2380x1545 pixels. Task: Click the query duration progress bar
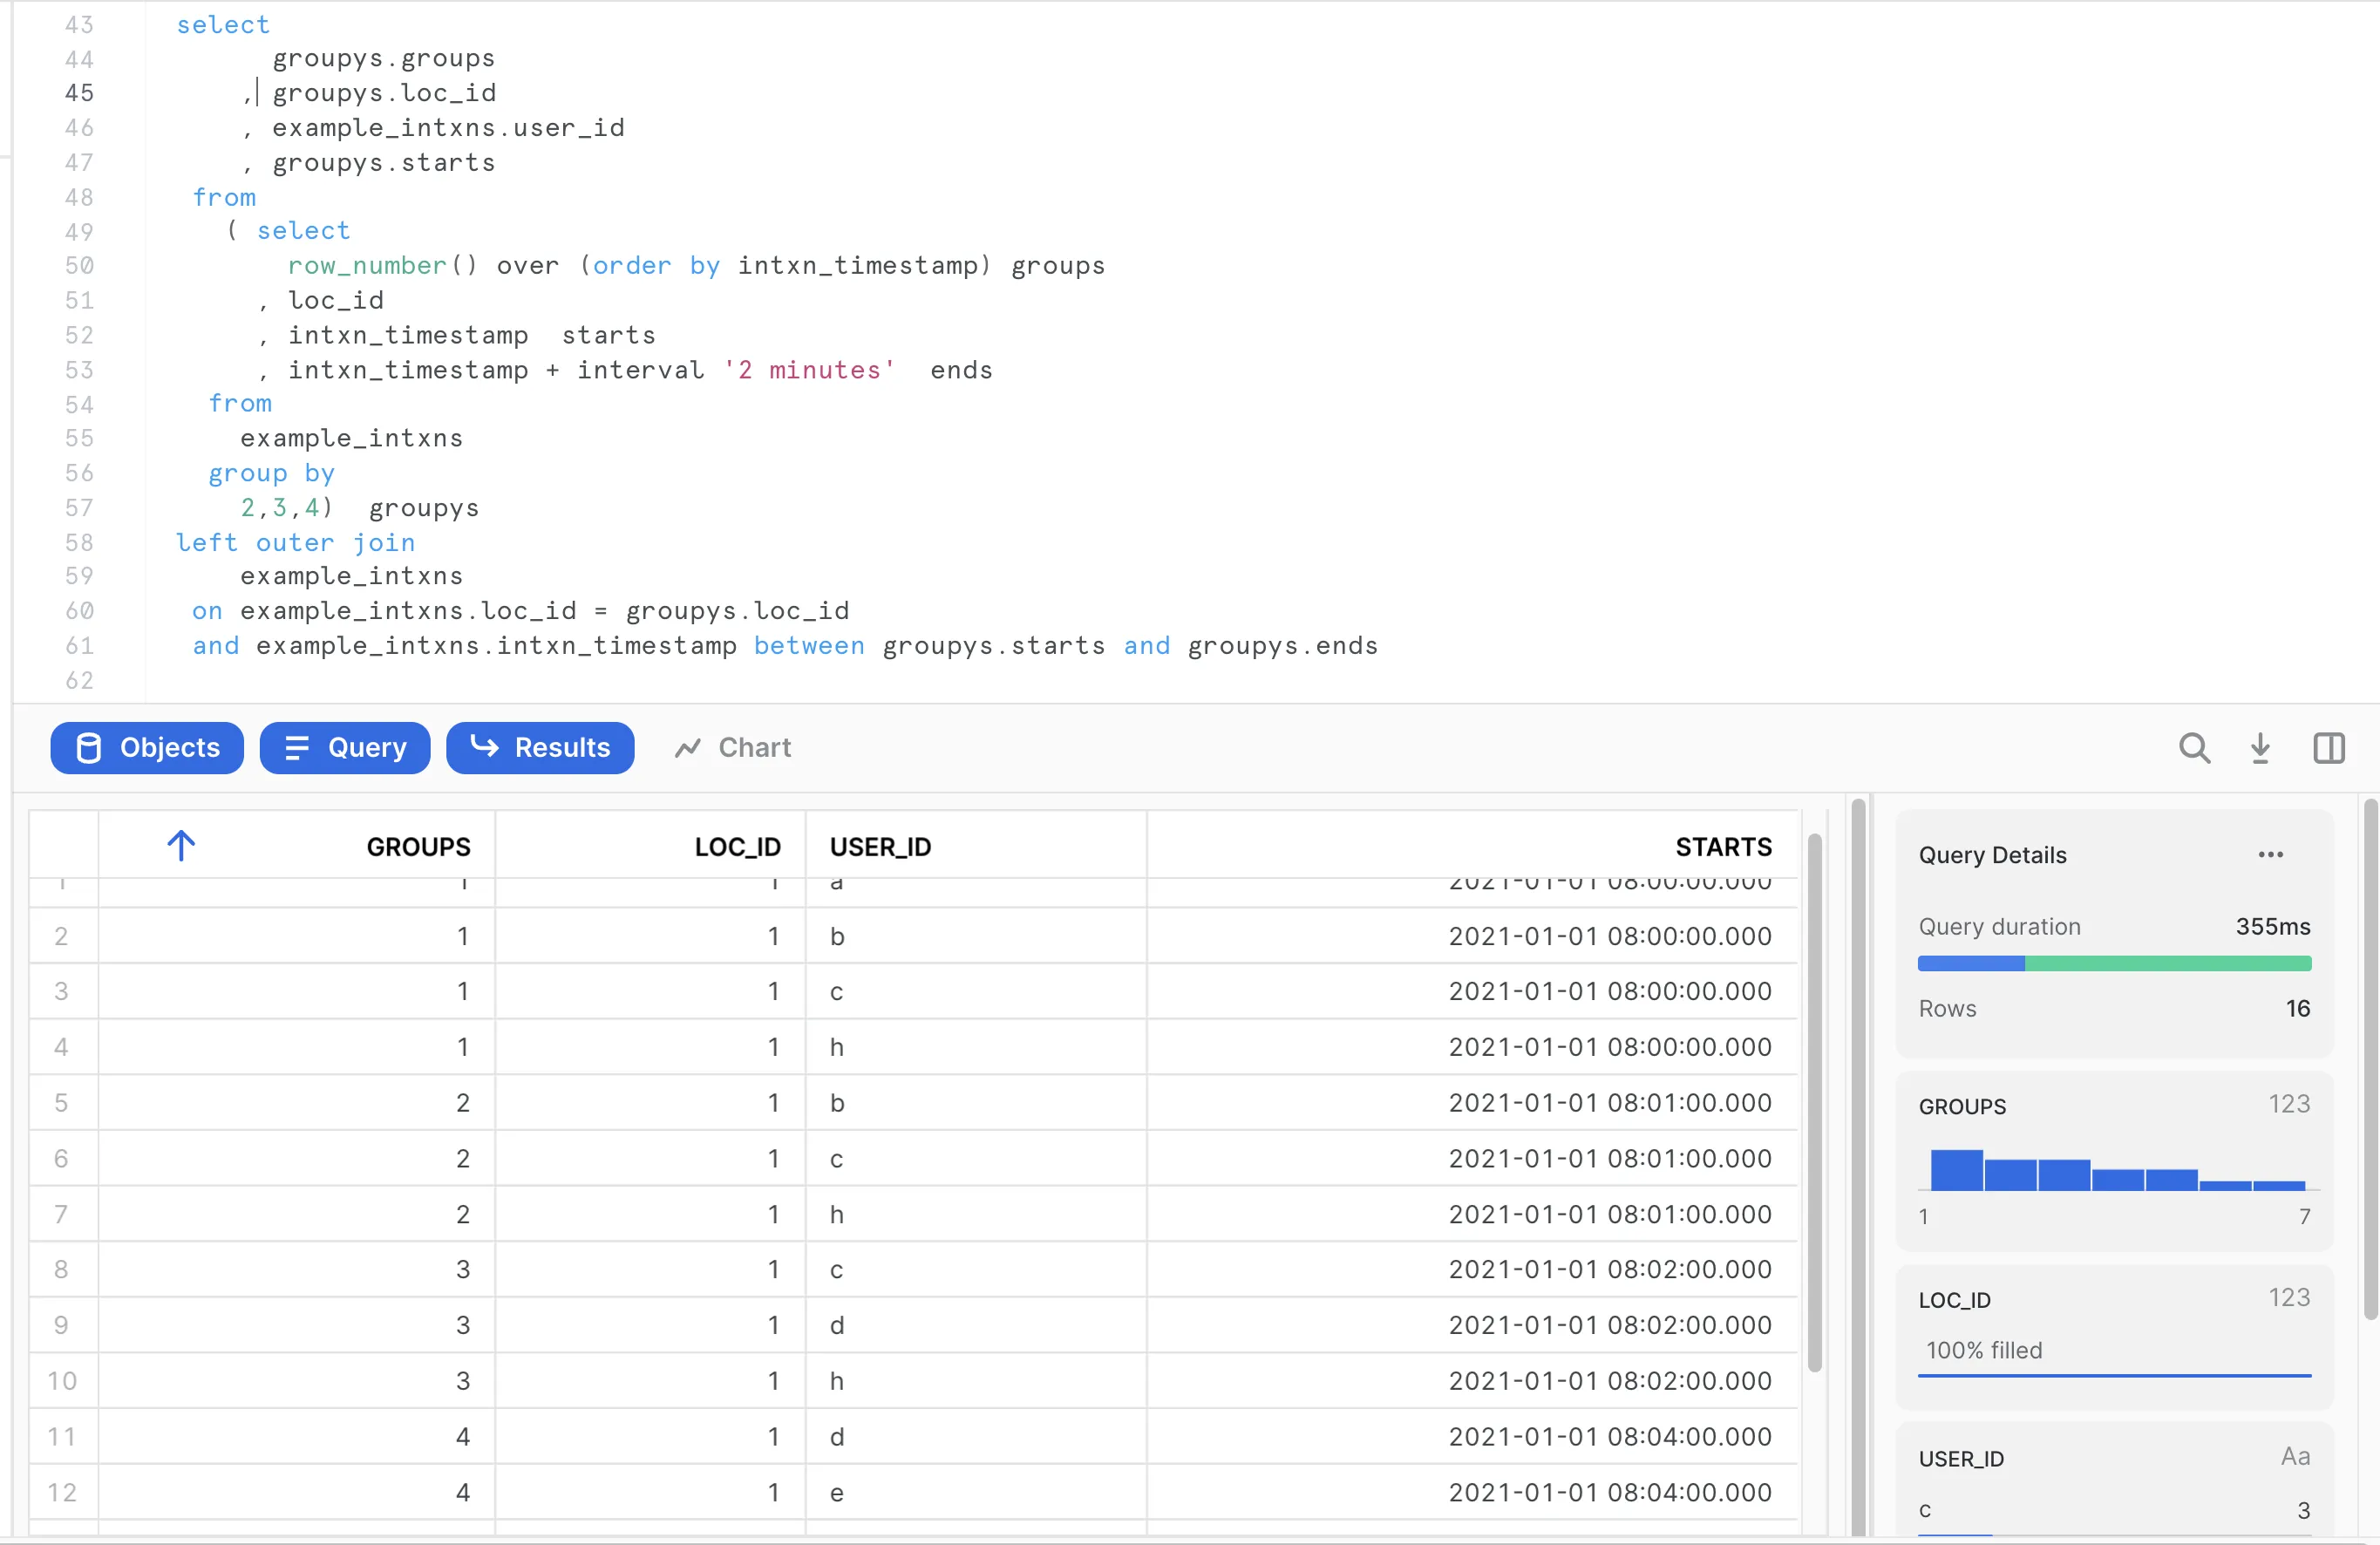[2113, 964]
